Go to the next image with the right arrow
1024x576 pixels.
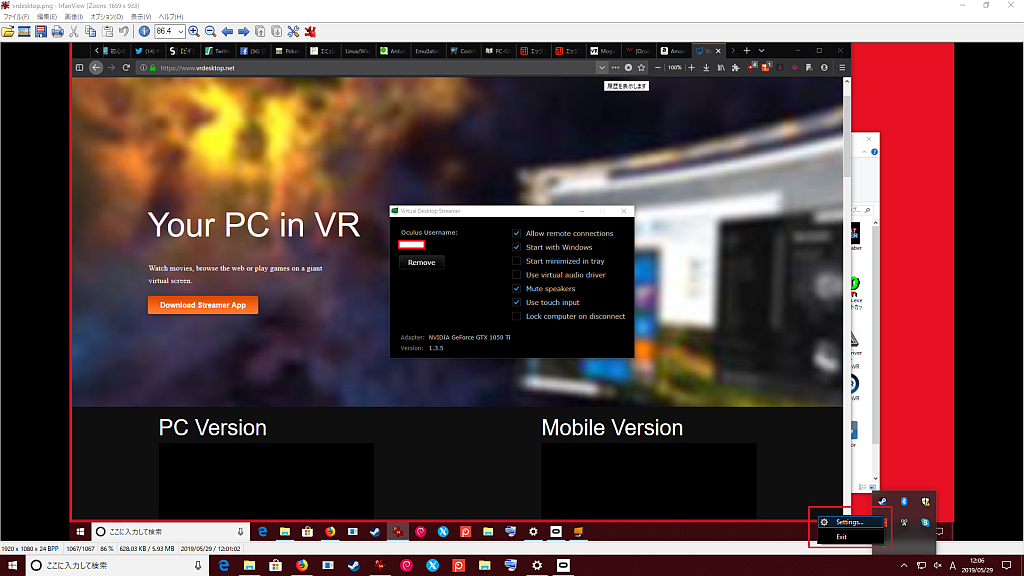click(x=244, y=31)
